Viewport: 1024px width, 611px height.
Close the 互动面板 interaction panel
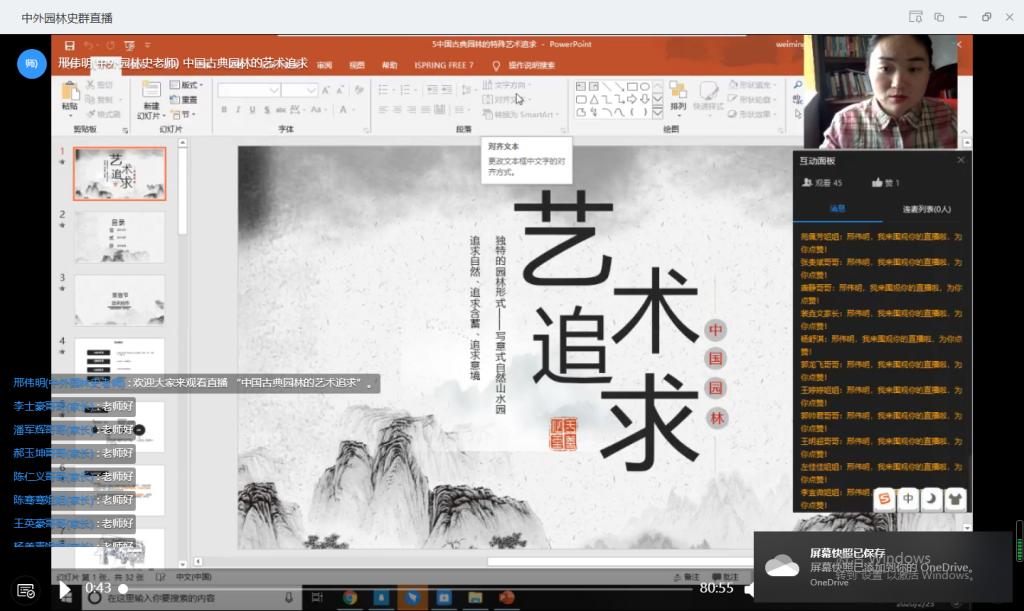tap(961, 160)
